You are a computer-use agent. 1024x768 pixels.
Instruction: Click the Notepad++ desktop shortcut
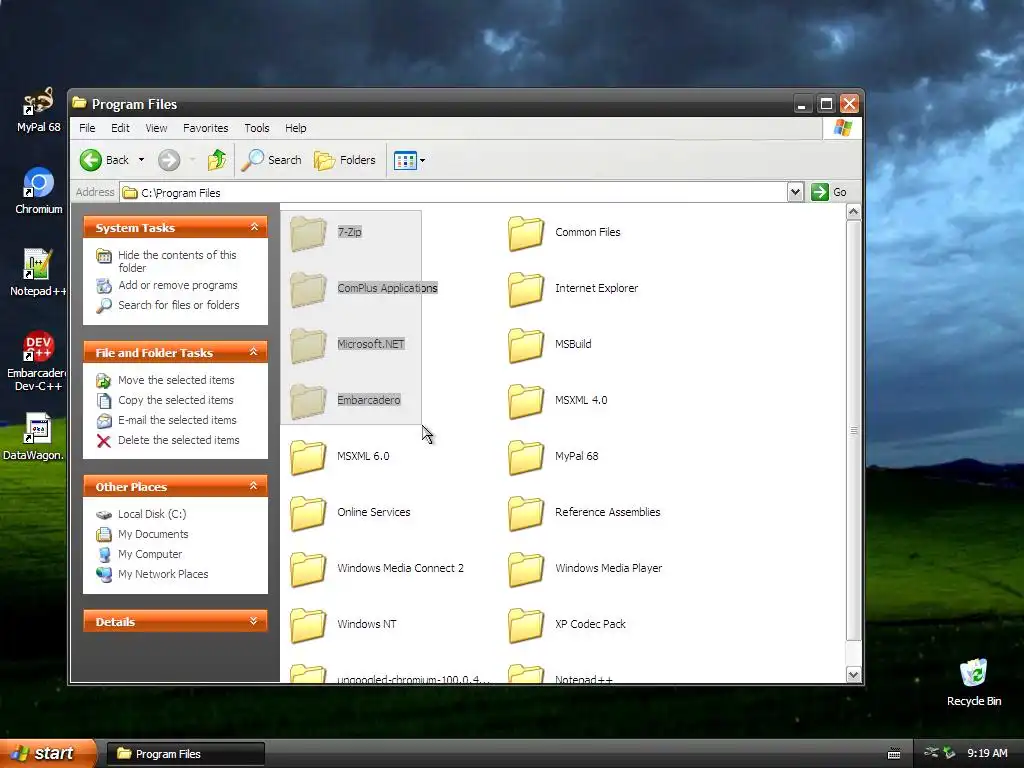[38, 273]
